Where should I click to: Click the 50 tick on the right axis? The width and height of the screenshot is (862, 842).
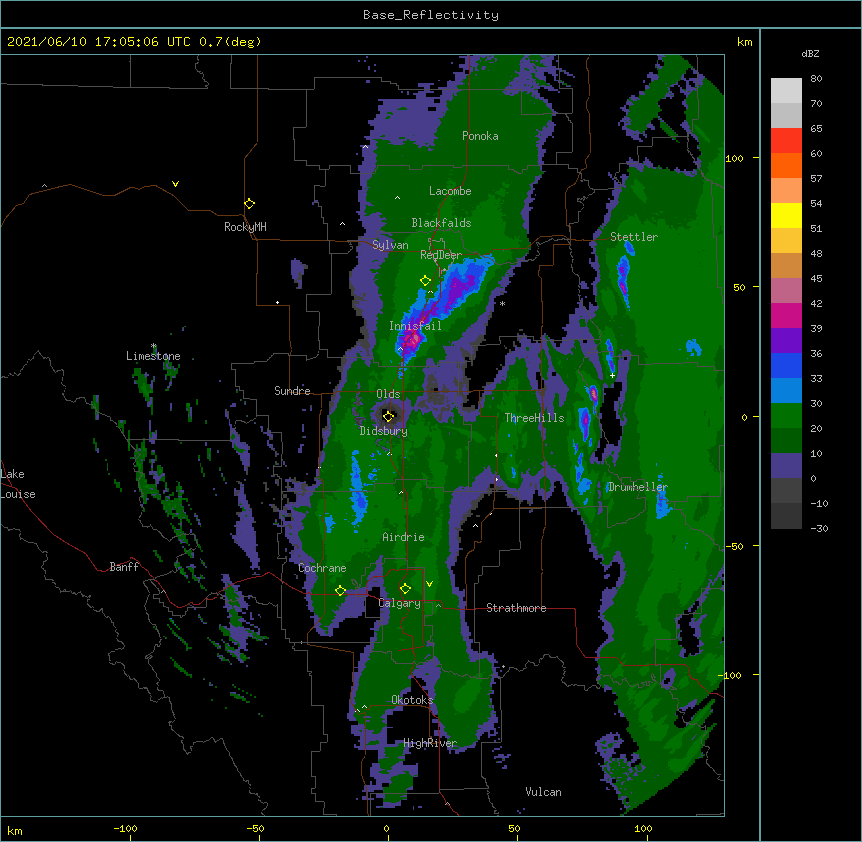pos(739,287)
